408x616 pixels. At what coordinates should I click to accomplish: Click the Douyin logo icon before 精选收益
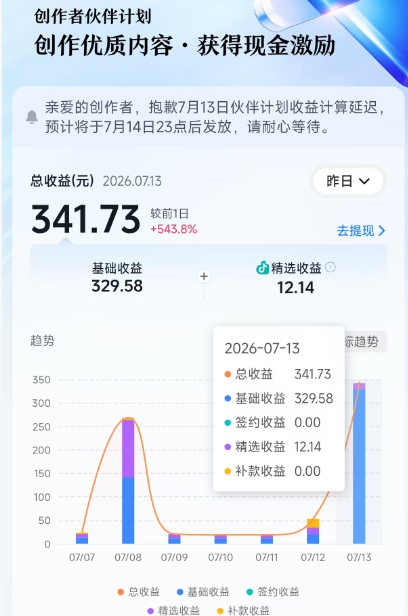click(262, 268)
